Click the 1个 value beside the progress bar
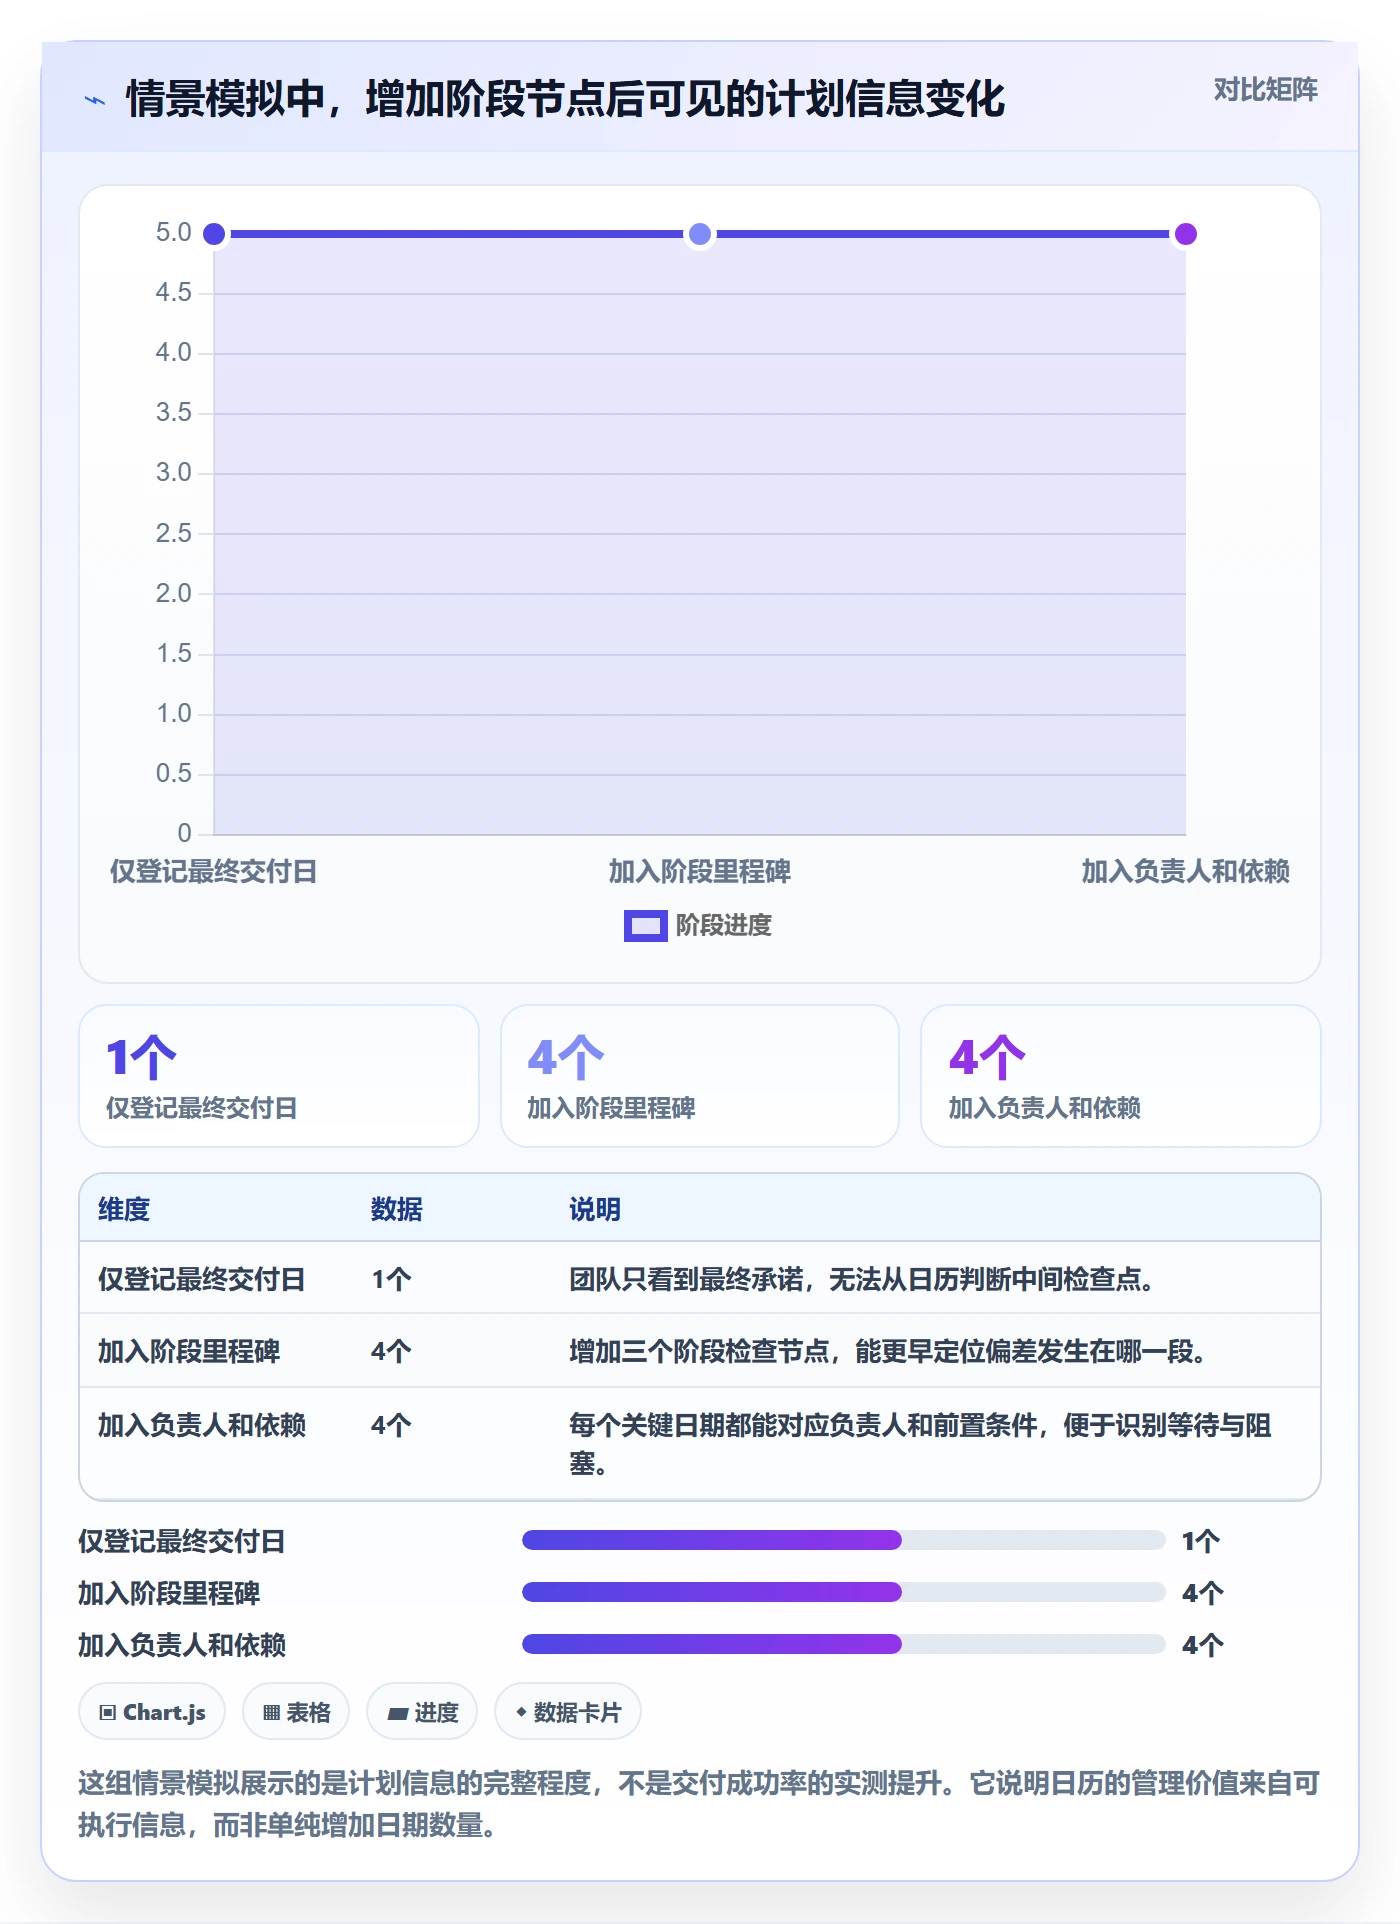The image size is (1400, 1924). coord(1200,1541)
